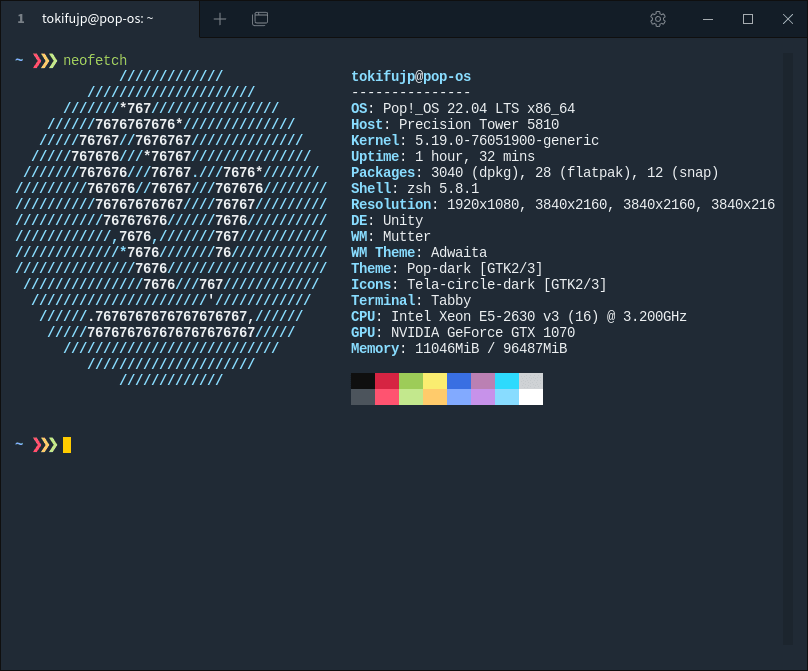This screenshot has width=808, height=671.
Task: Close the Tabby window
Action: pyautogui.click(x=787, y=19)
